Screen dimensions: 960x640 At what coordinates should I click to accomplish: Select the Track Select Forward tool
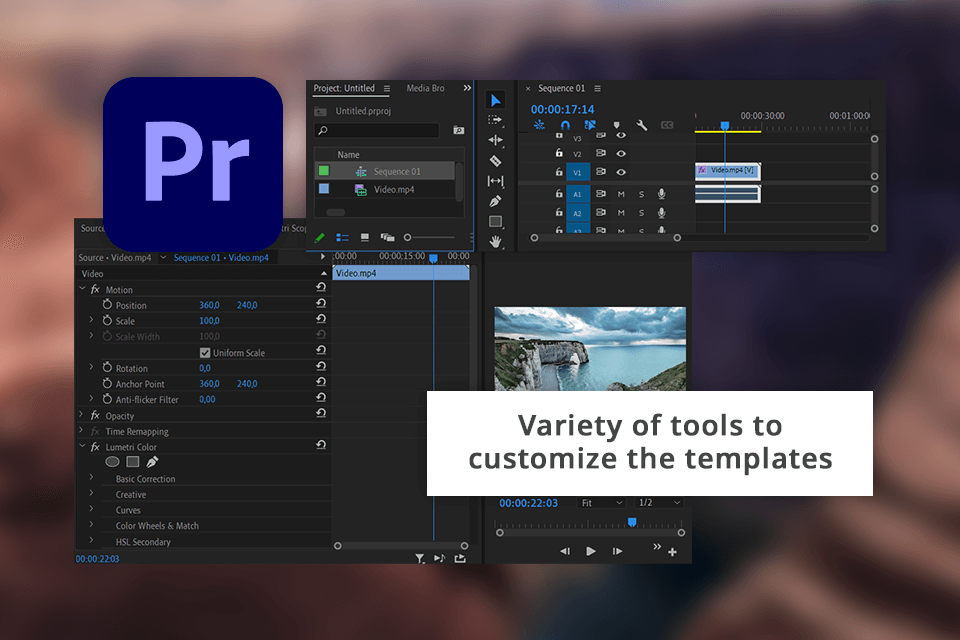click(495, 120)
